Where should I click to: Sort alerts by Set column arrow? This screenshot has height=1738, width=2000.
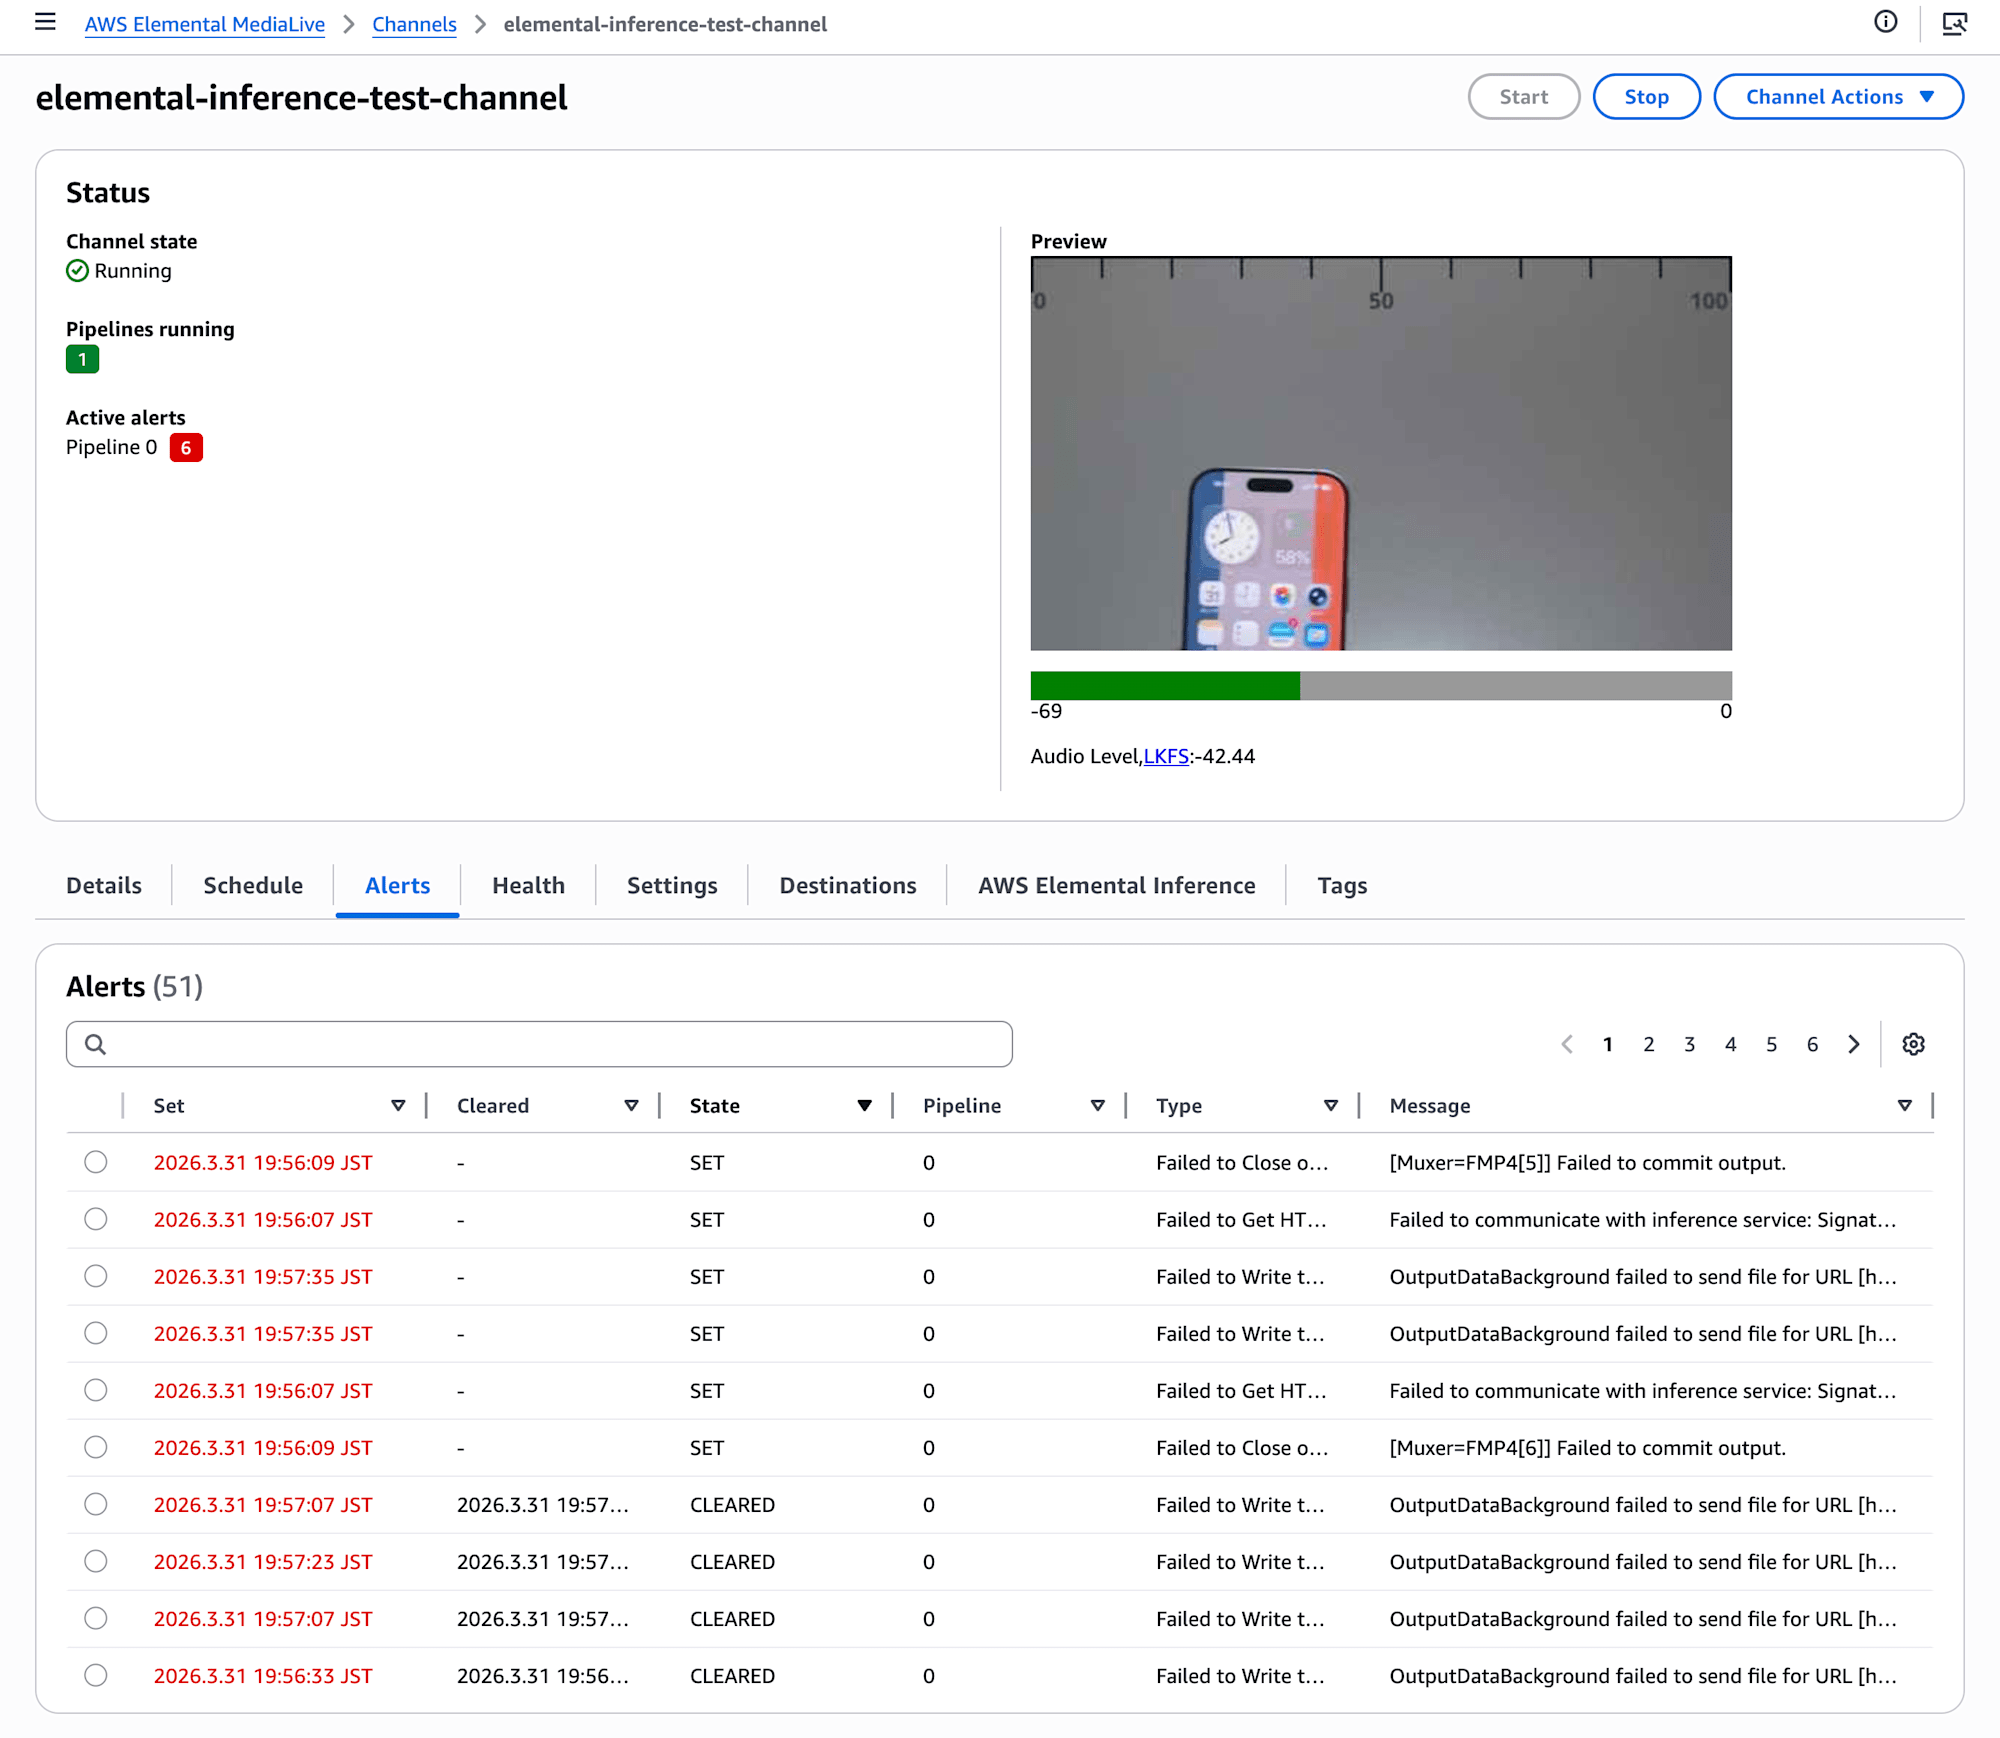(398, 1105)
